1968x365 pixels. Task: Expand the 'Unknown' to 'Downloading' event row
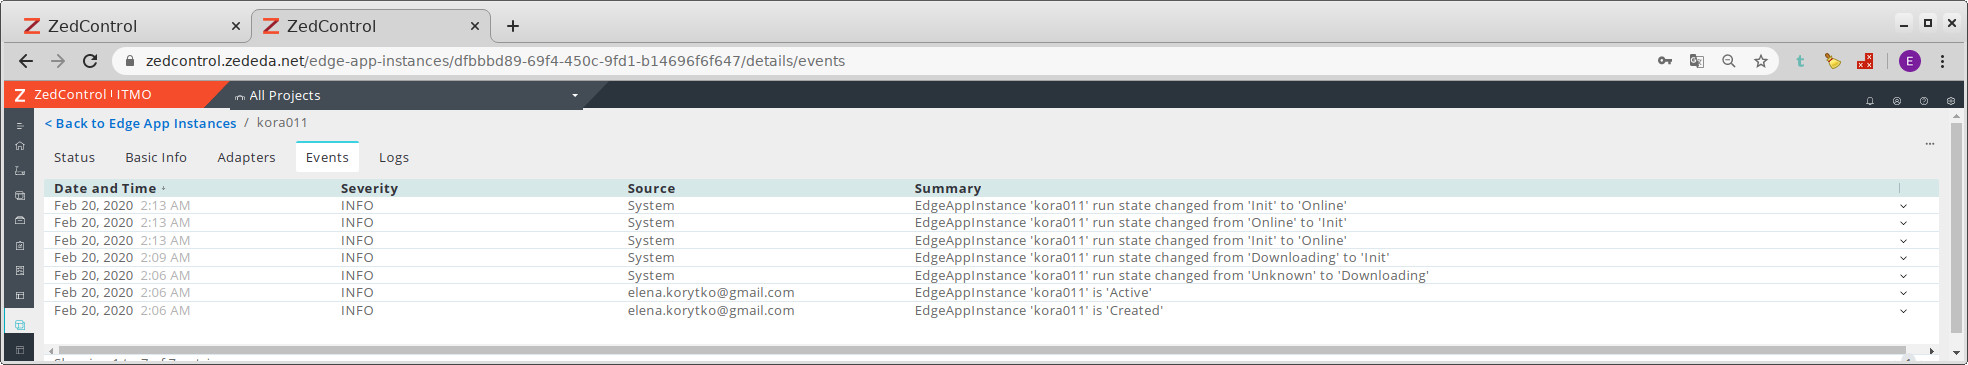[1903, 276]
